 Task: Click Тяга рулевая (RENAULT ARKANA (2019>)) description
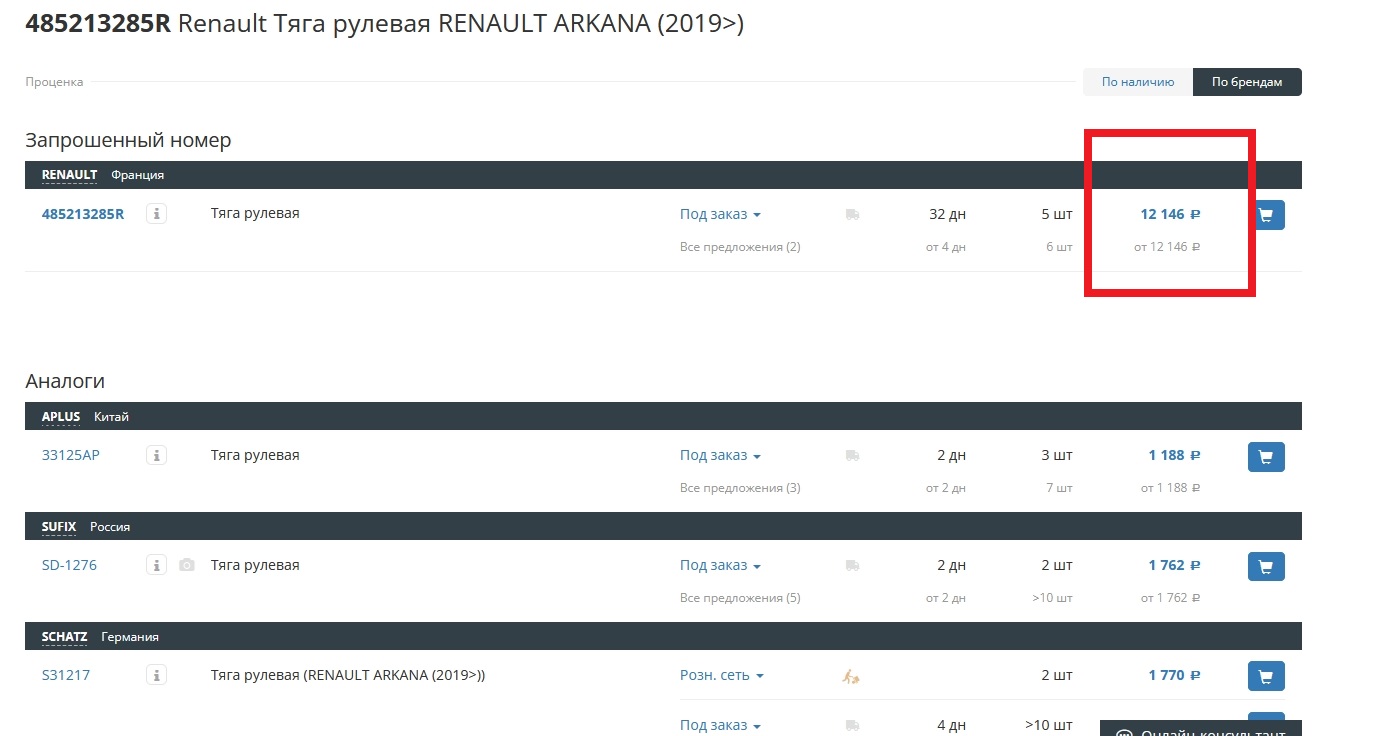[348, 675]
